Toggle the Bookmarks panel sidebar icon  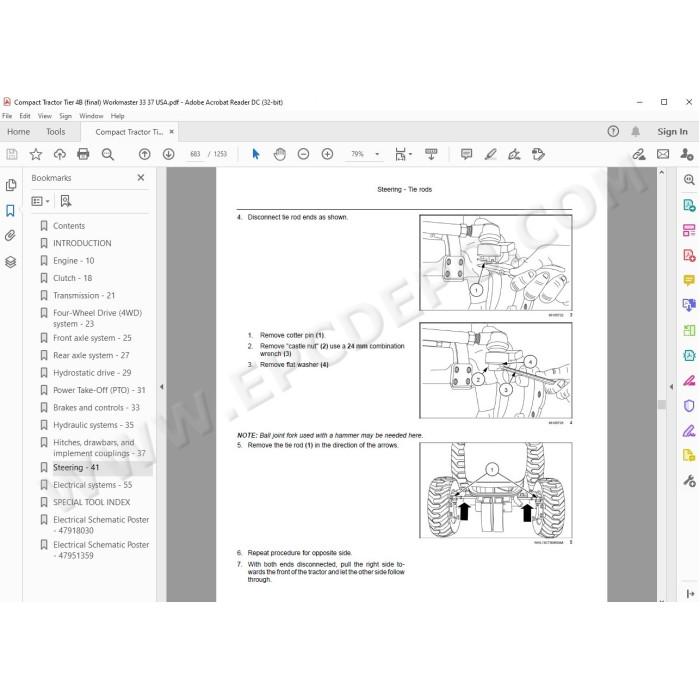pyautogui.click(x=10, y=210)
